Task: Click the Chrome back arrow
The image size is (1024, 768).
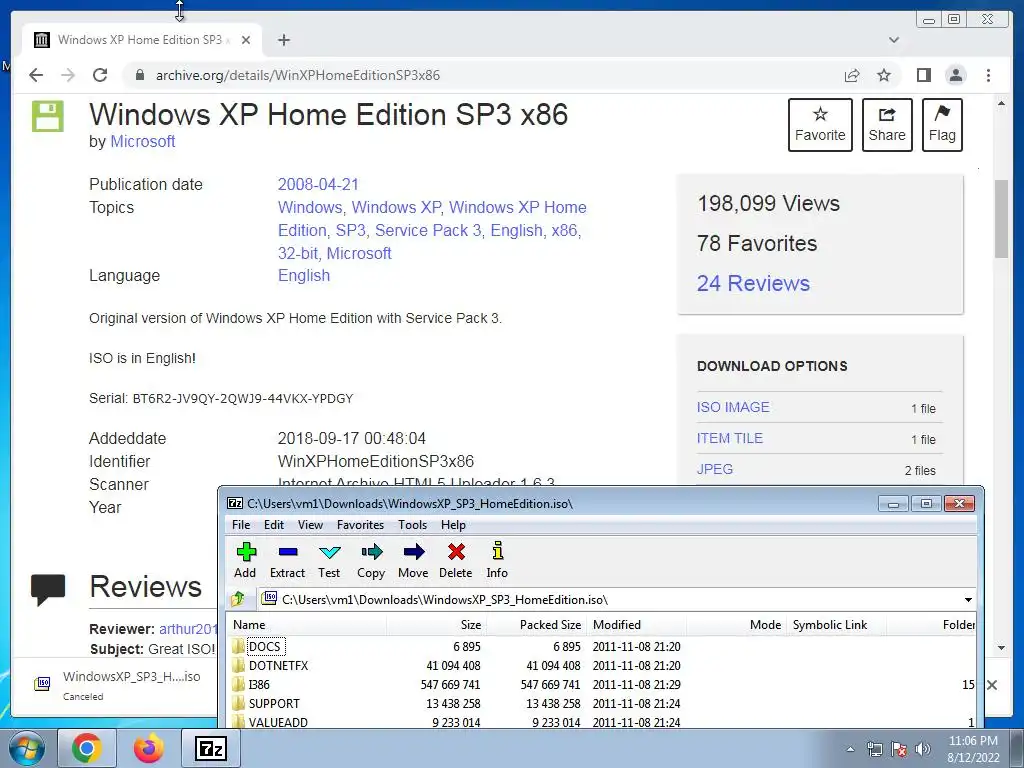Action: click(x=36, y=75)
